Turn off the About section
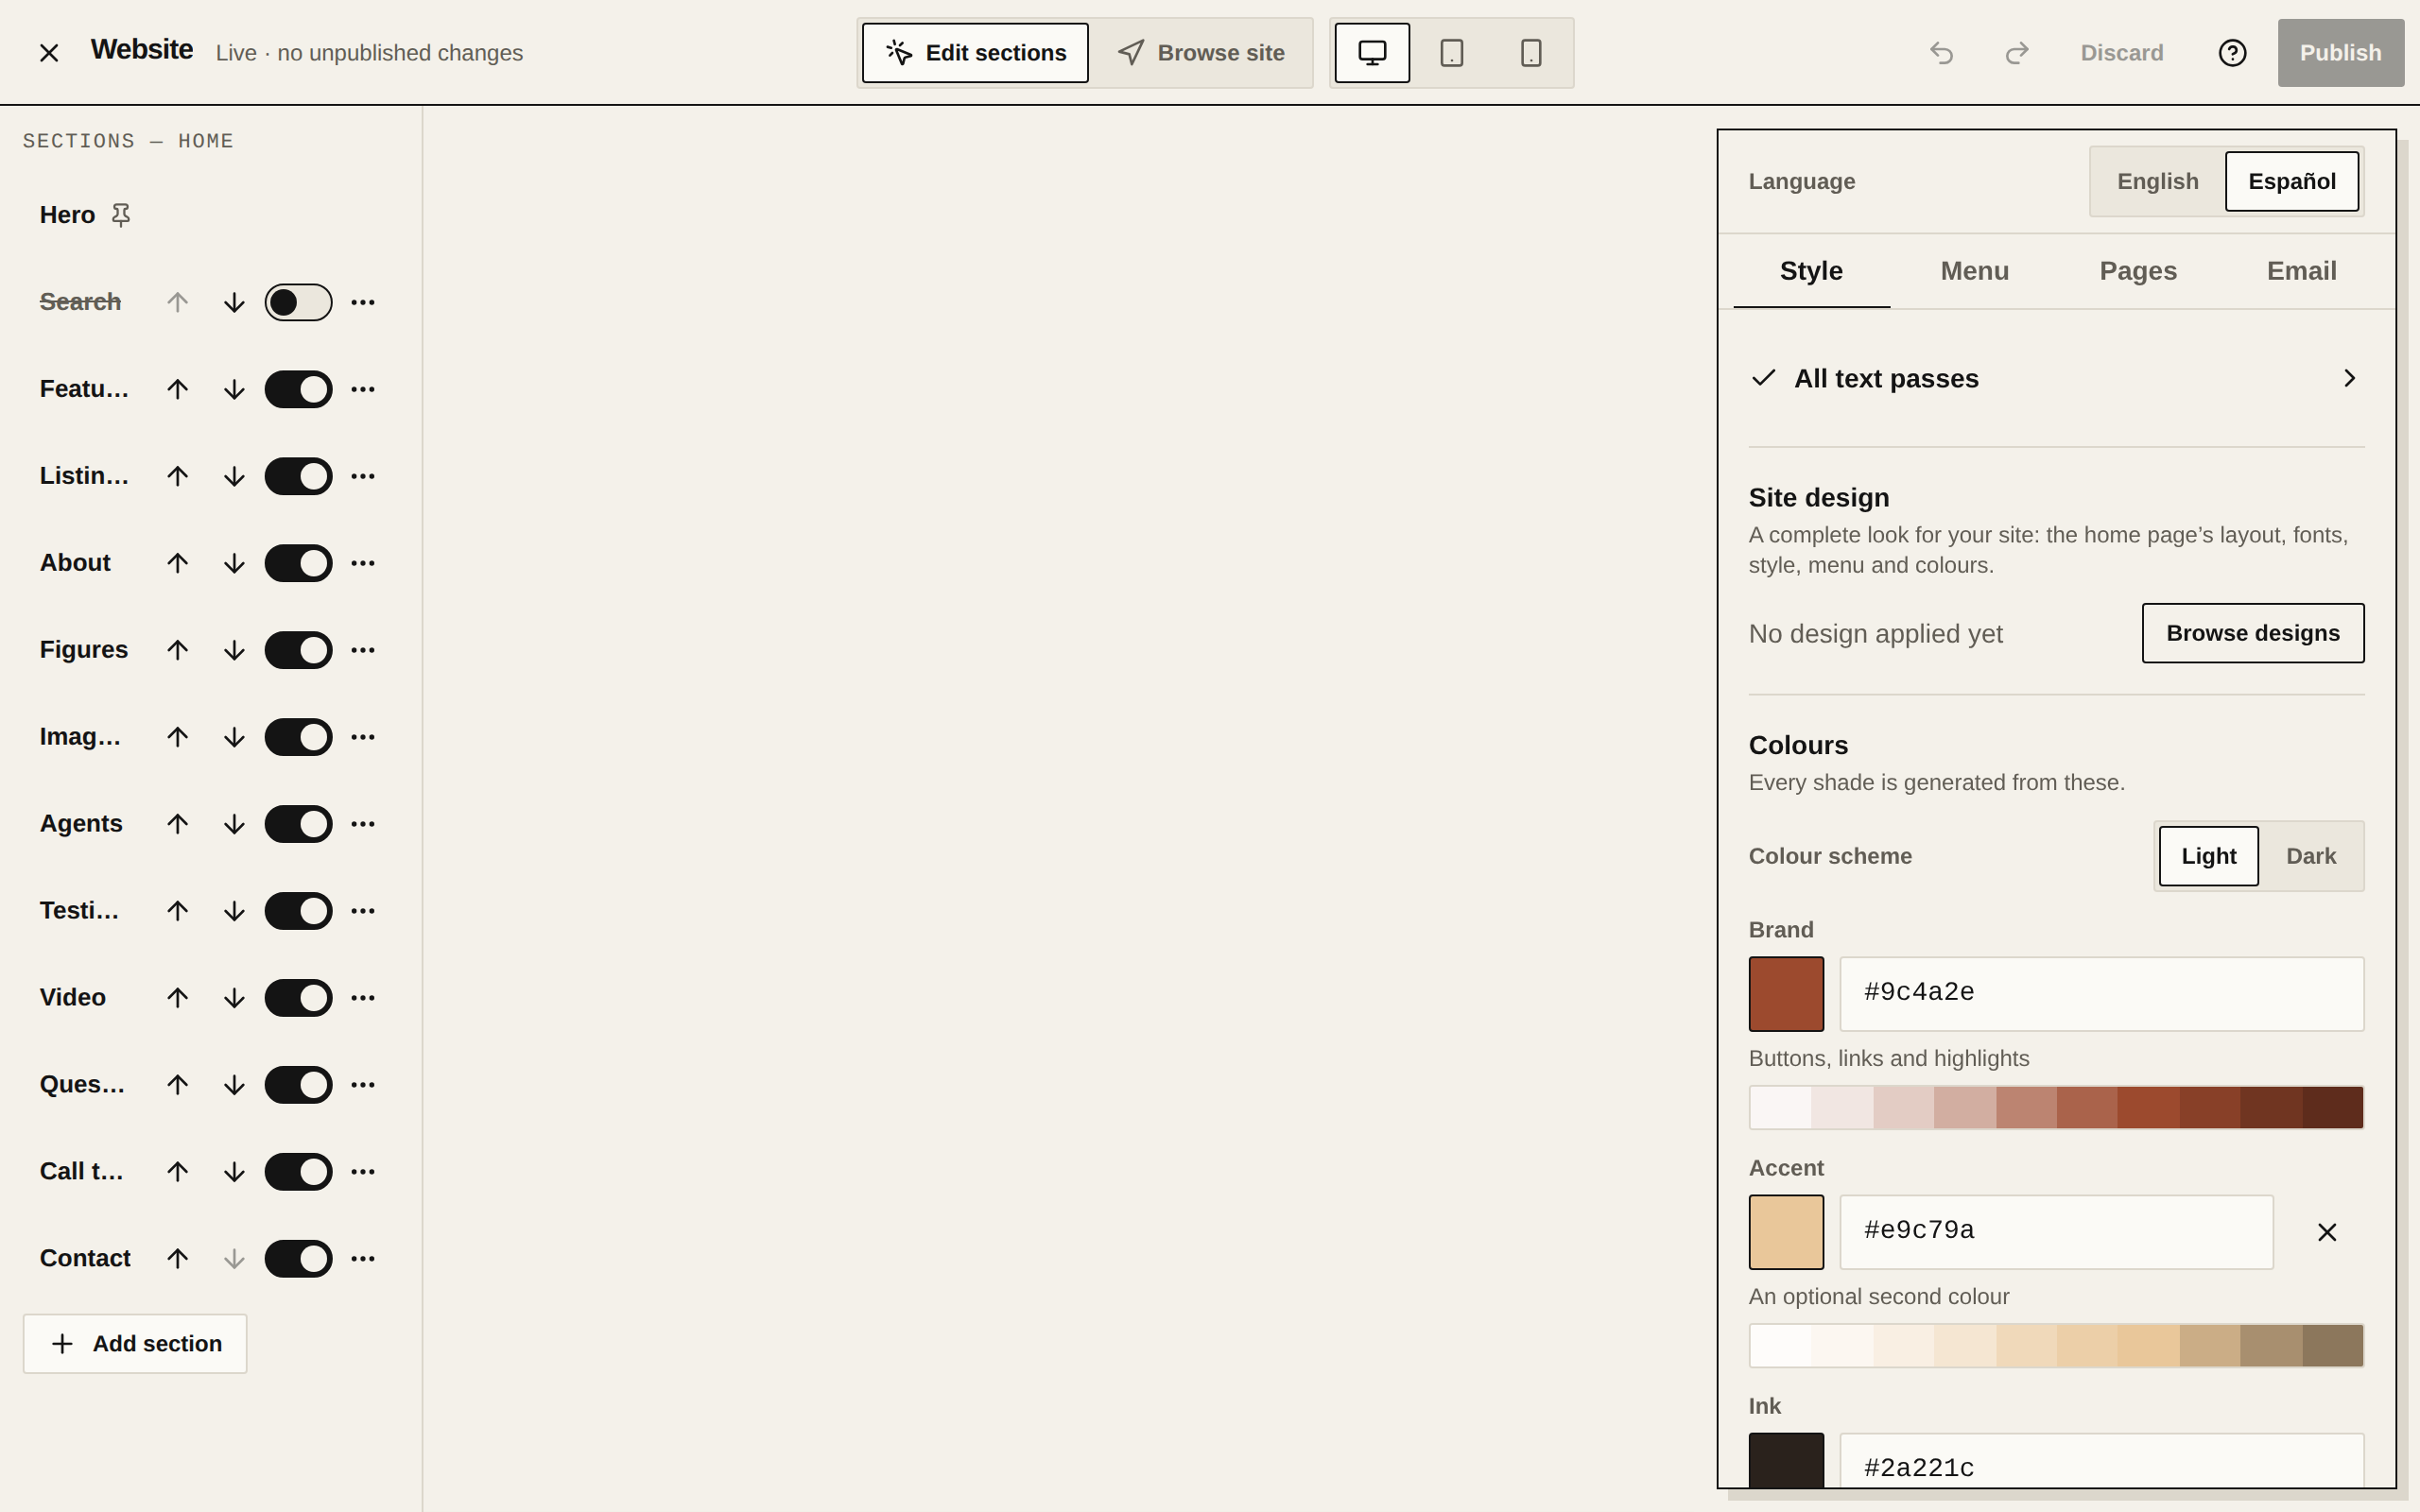 tap(298, 563)
